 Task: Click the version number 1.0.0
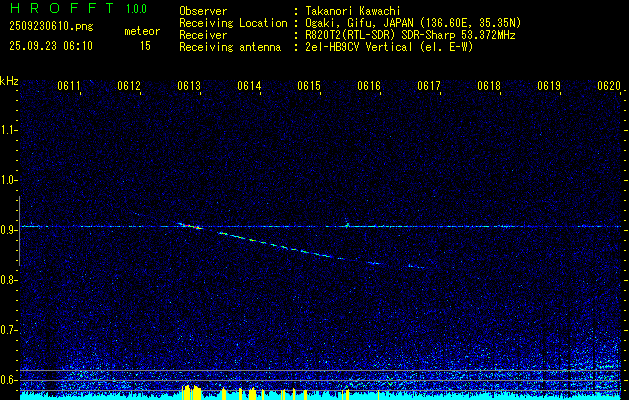pos(136,9)
